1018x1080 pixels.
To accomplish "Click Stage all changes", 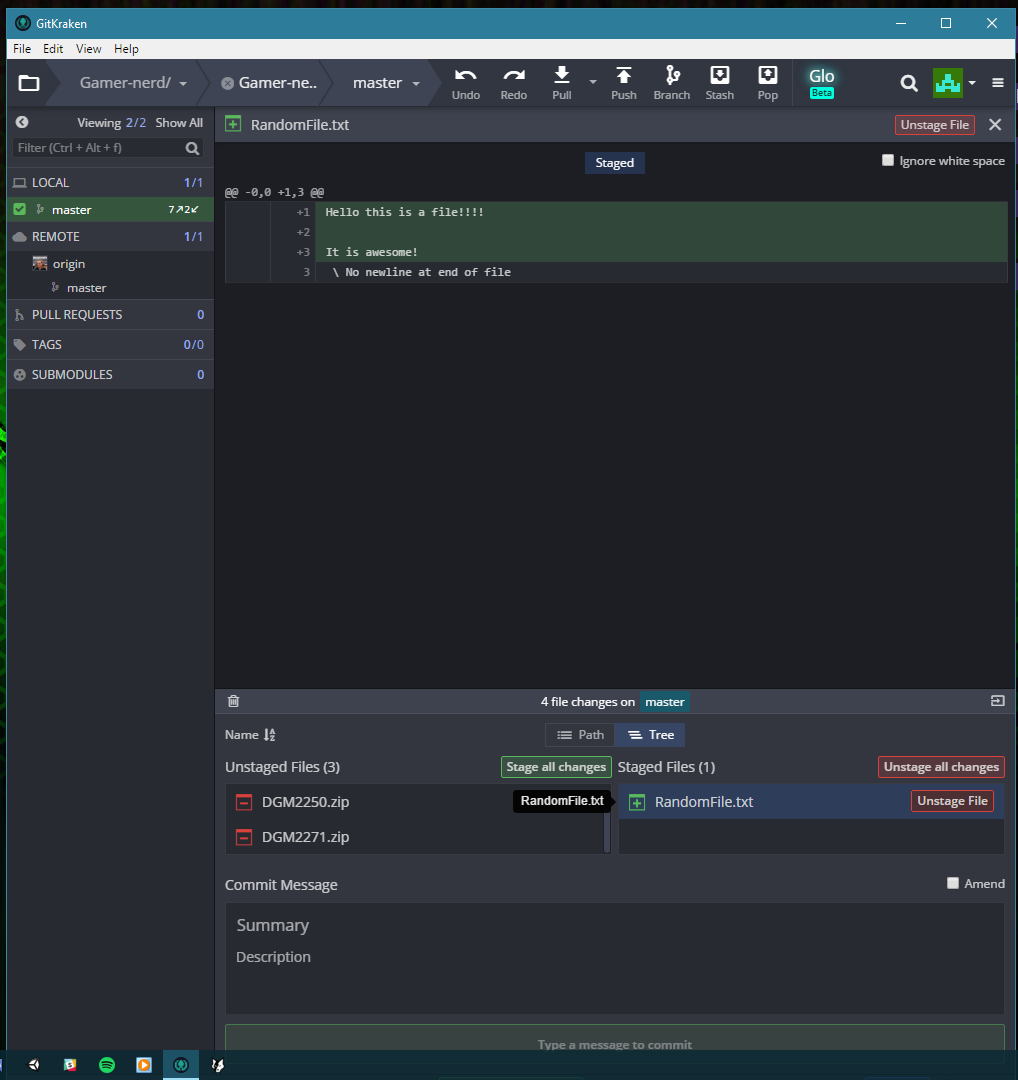I will [556, 767].
